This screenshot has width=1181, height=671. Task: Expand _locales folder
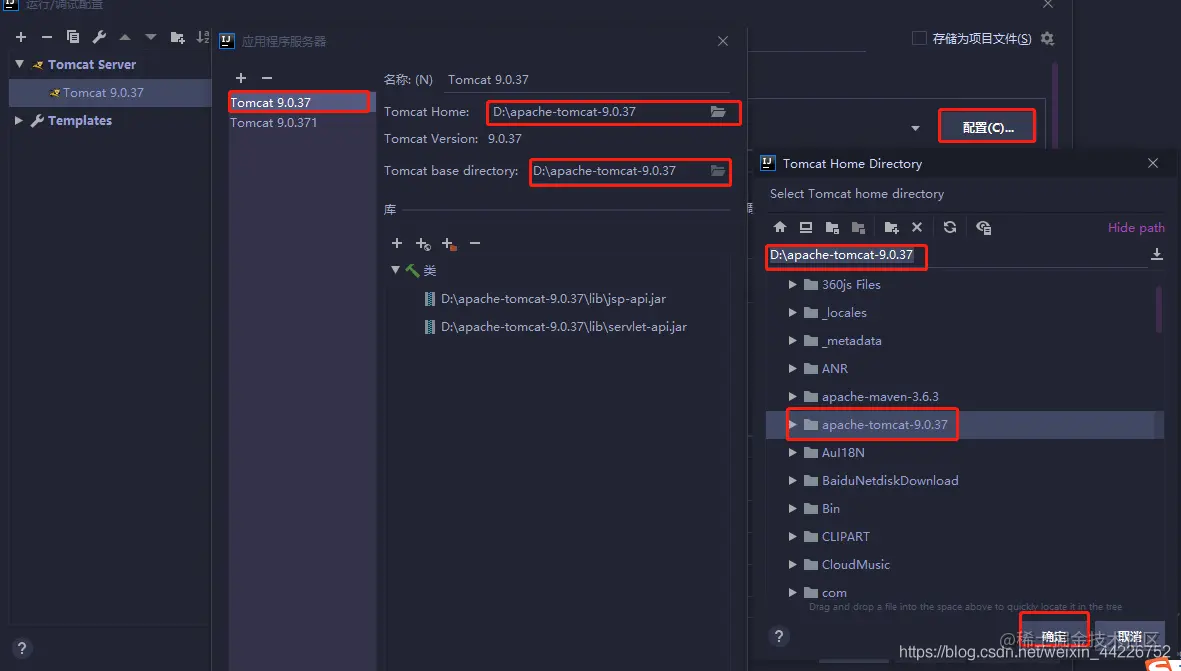(792, 313)
